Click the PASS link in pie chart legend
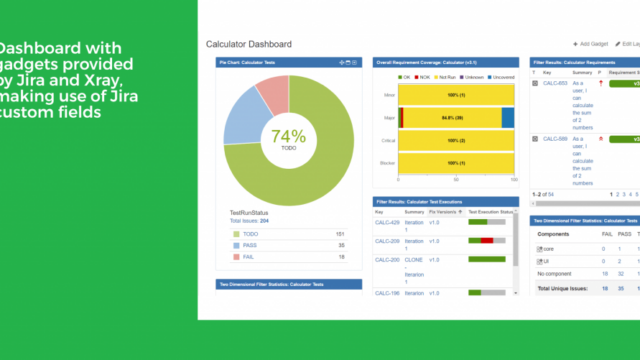 tap(250, 246)
